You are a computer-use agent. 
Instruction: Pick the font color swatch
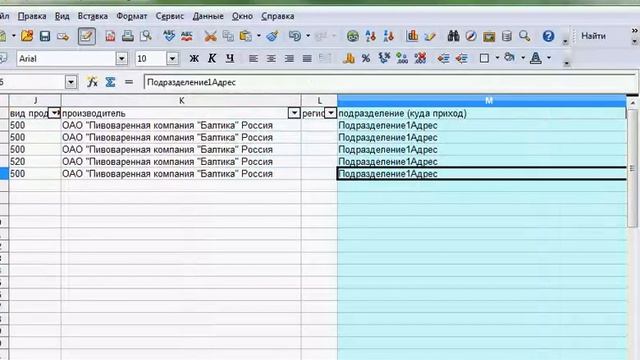[x=536, y=58]
